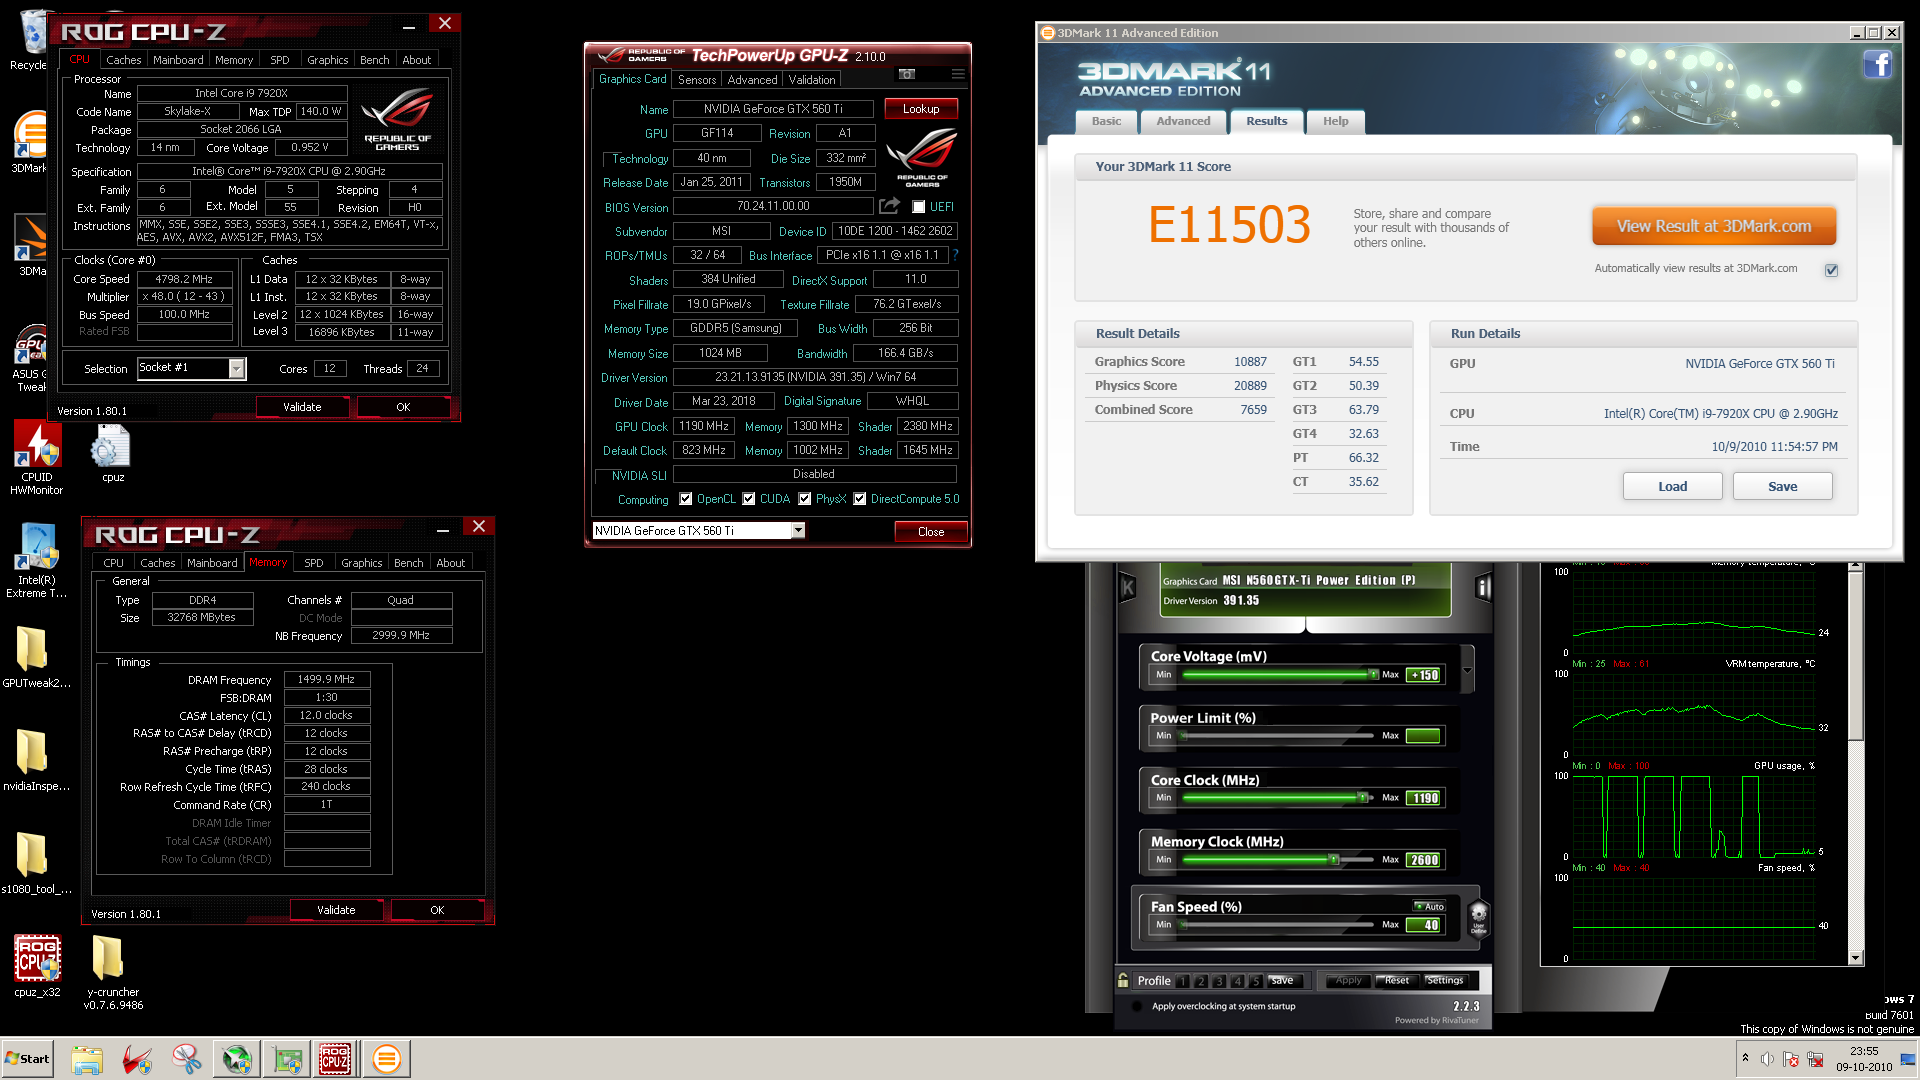
Task: Open the CPUID HWMonitor desktop shortcut
Action: pos(37,458)
